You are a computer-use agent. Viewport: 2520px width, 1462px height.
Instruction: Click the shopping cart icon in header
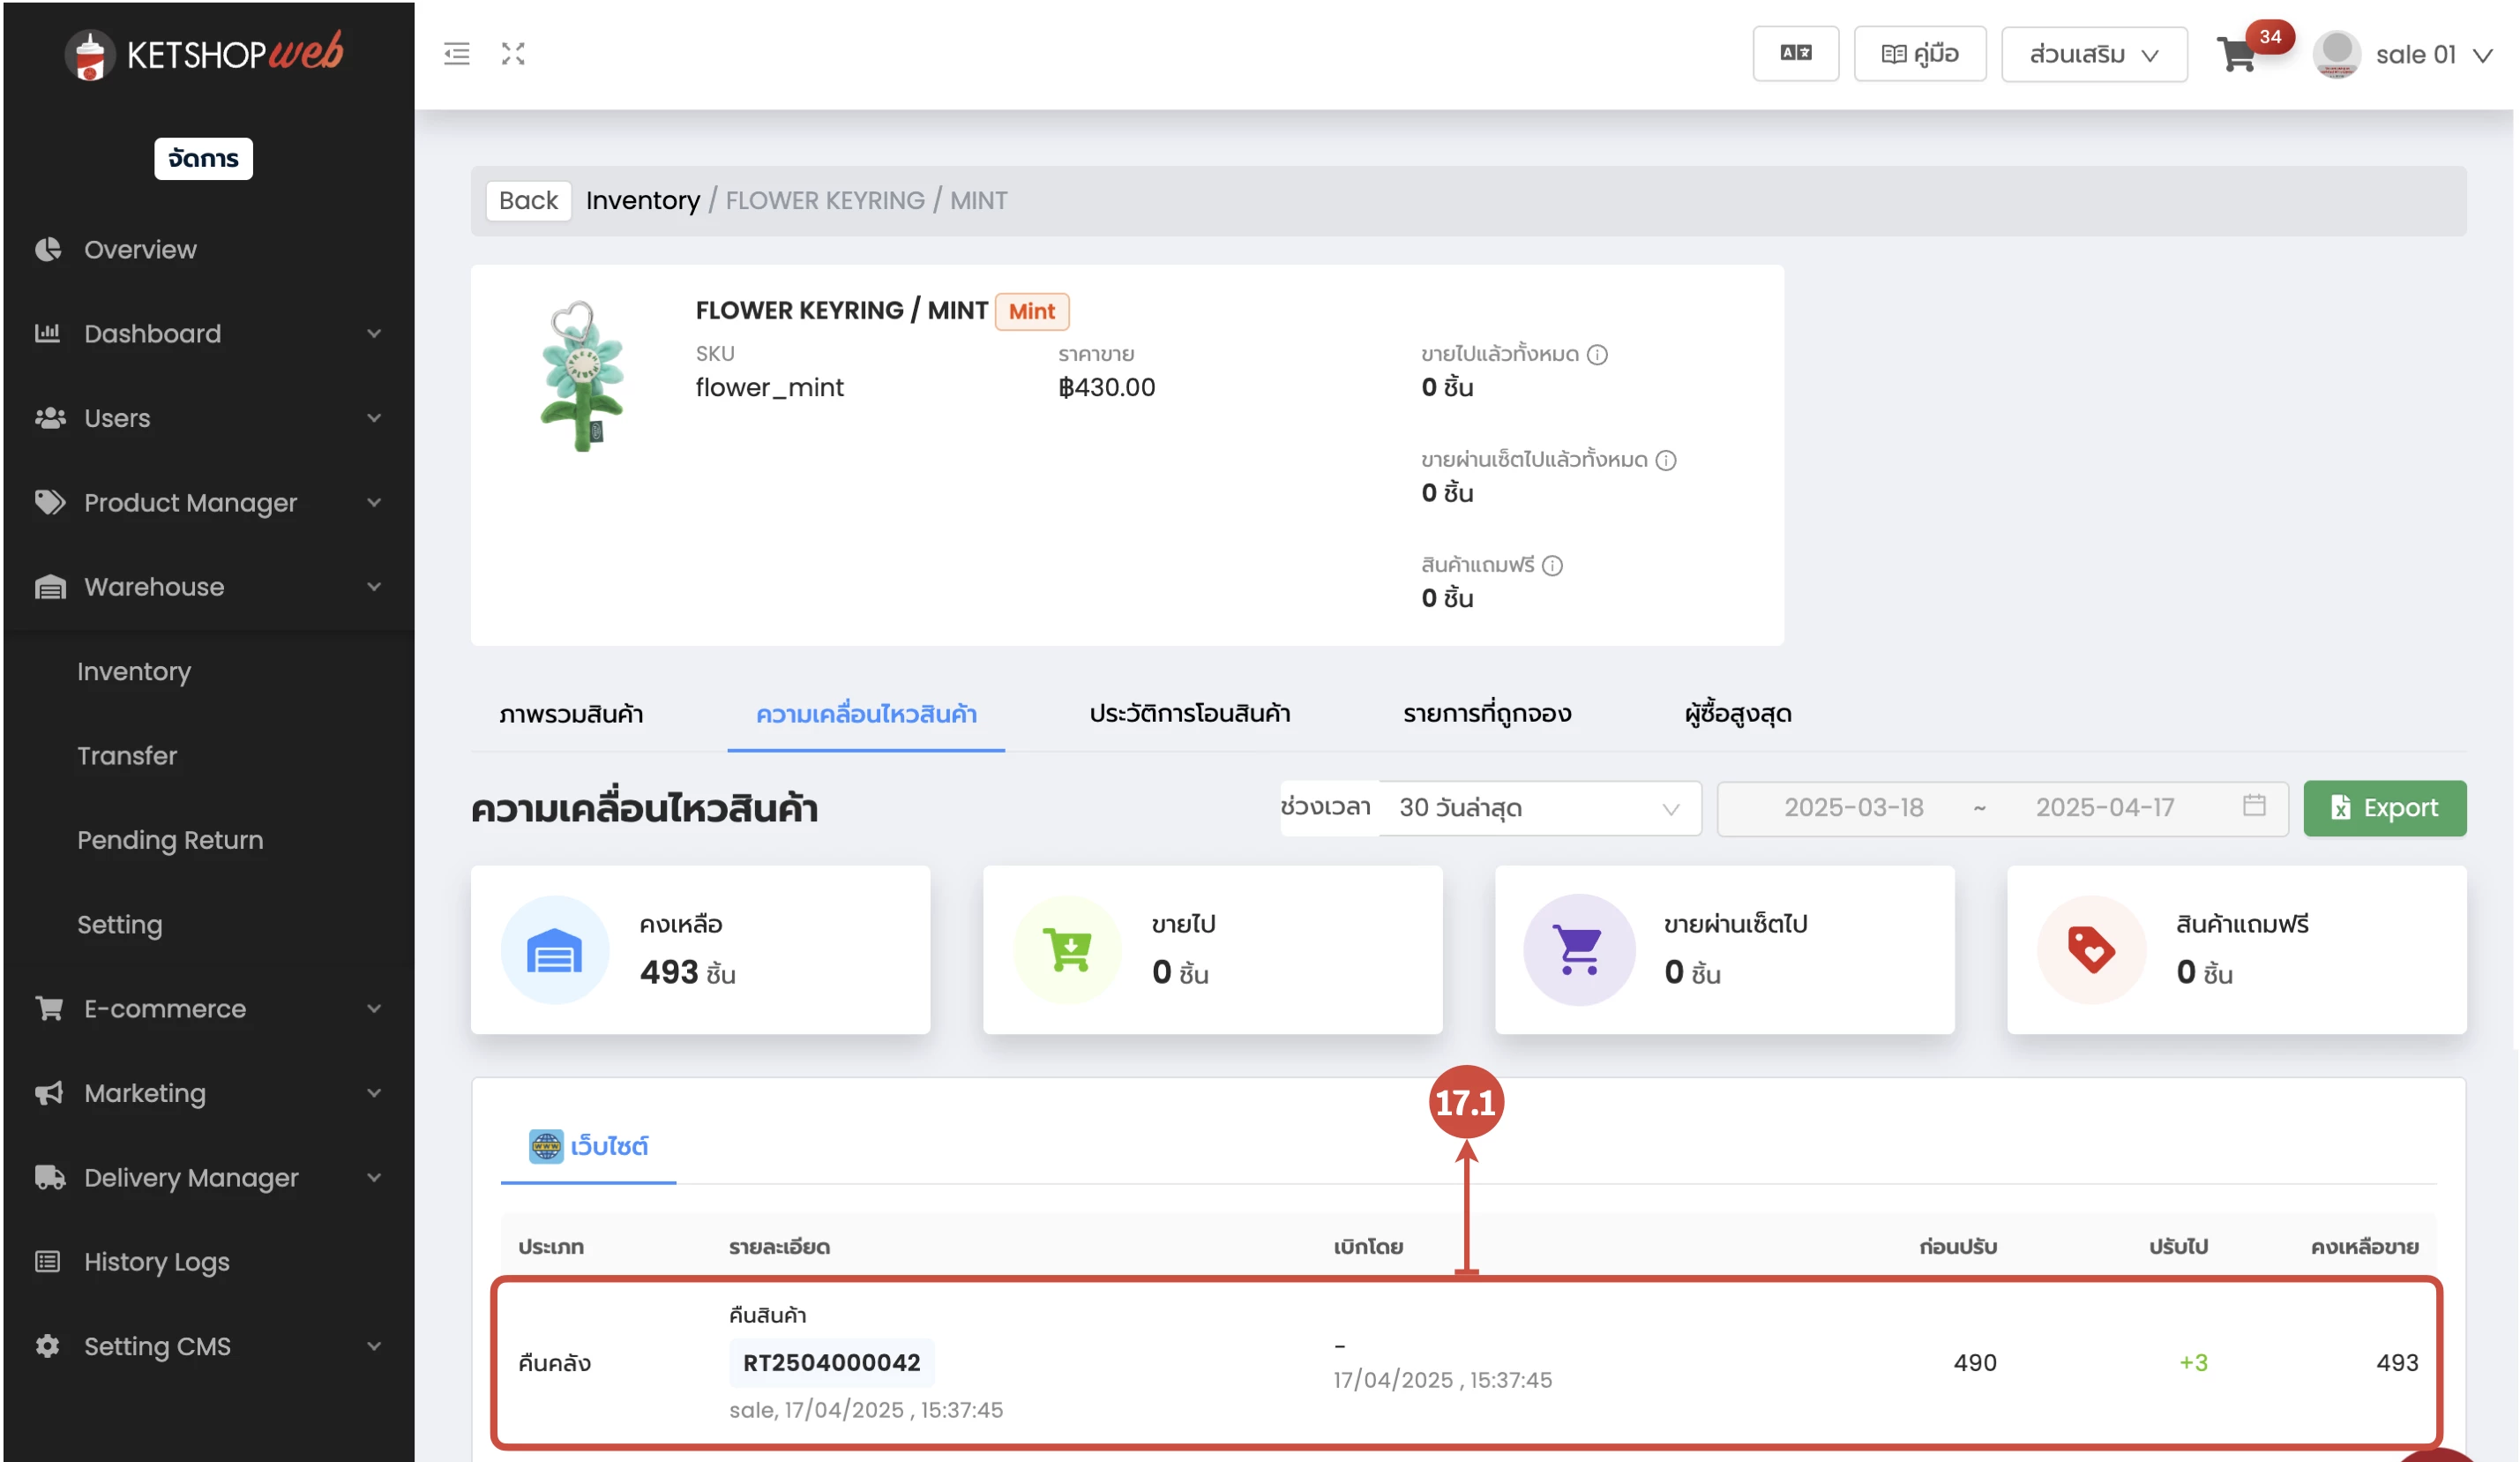(2237, 55)
